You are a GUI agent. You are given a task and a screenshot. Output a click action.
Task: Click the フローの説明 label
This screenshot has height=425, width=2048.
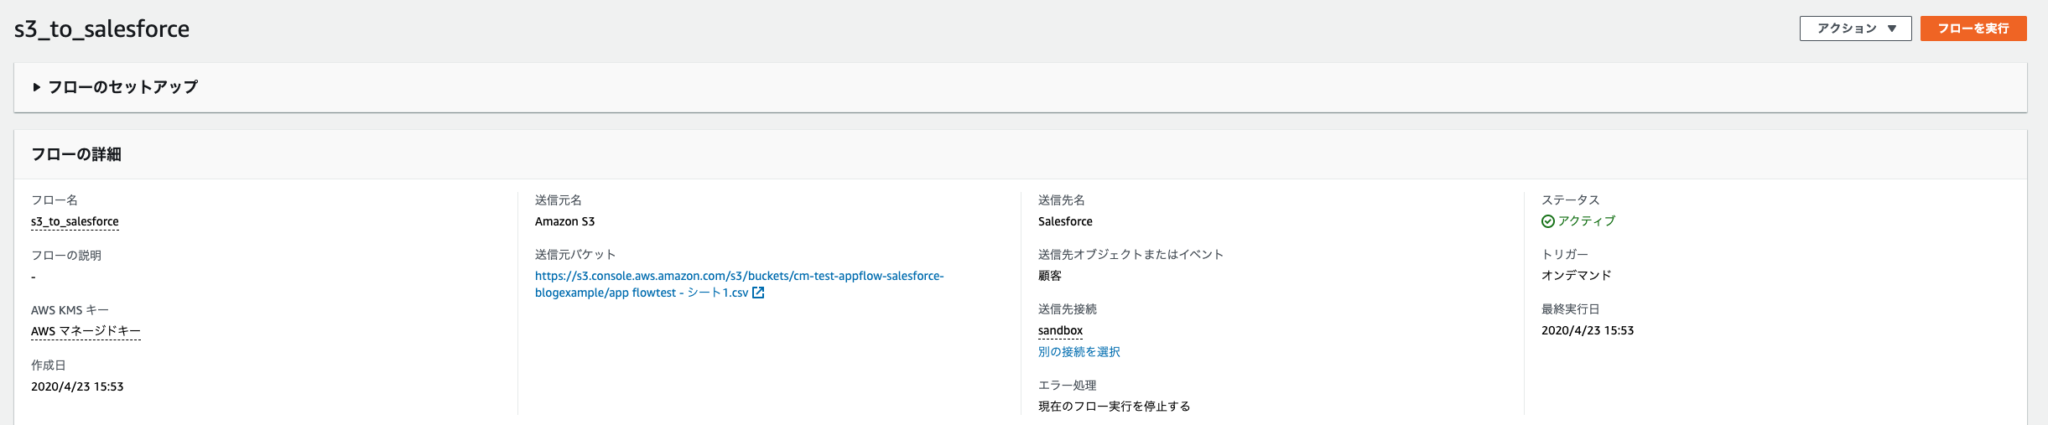pyautogui.click(x=66, y=256)
